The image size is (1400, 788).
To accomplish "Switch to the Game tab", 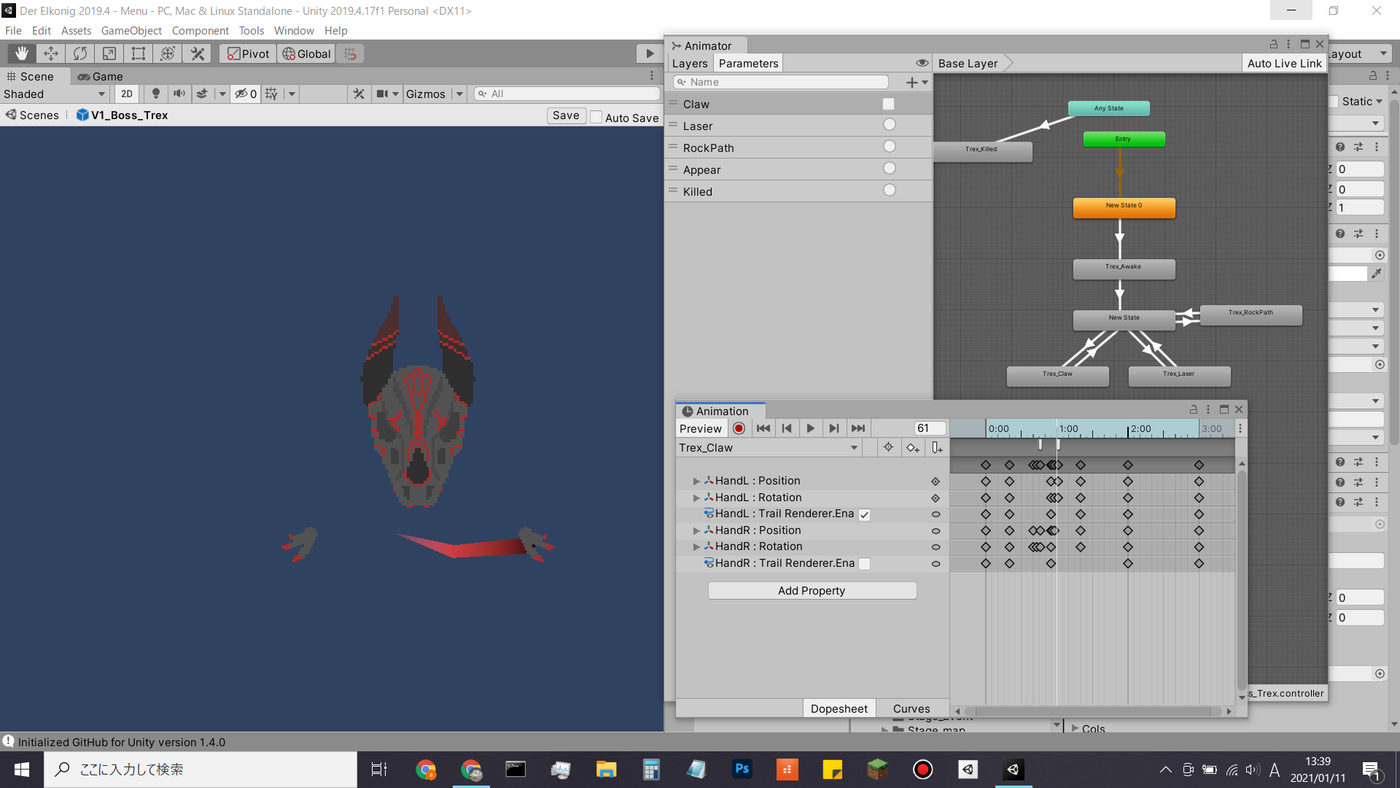I will pos(100,76).
